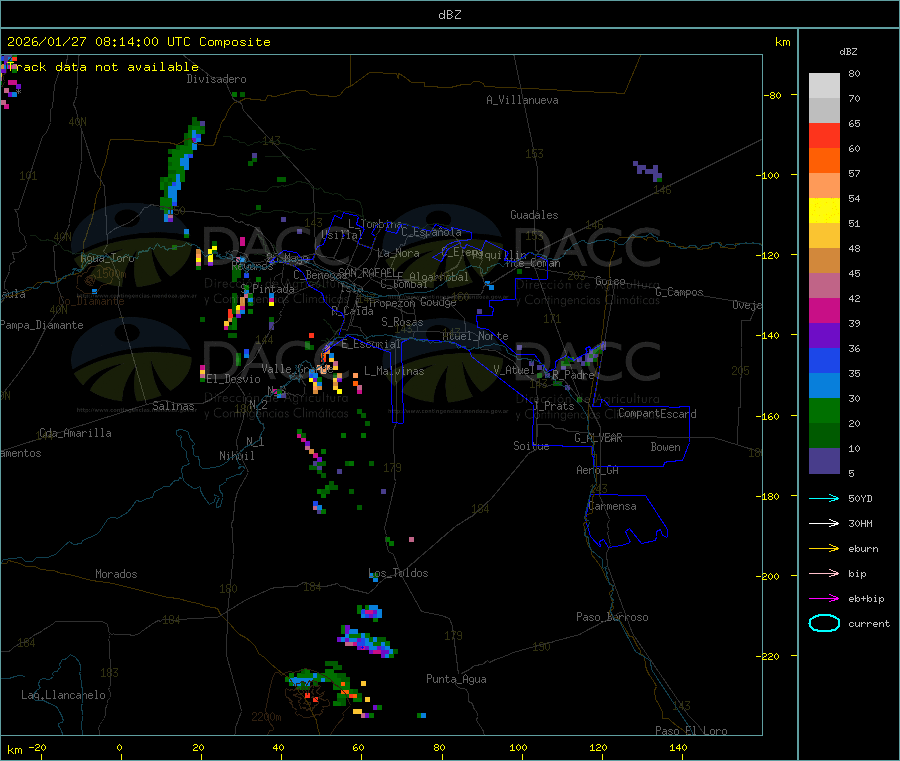Click the SAN_RAFAEL label on the map
Image resolution: width=900 pixels, height=761 pixels.
click(x=366, y=272)
